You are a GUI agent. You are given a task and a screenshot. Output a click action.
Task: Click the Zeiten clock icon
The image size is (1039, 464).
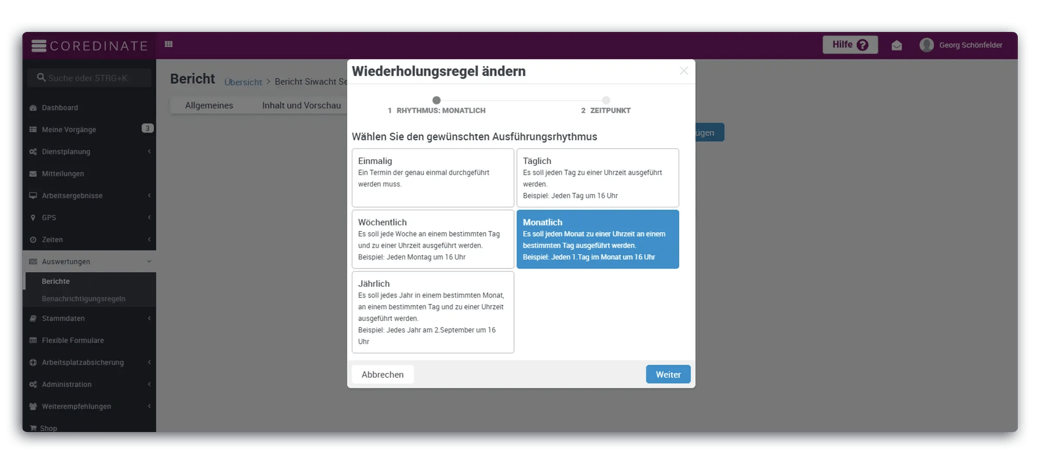pyautogui.click(x=33, y=240)
